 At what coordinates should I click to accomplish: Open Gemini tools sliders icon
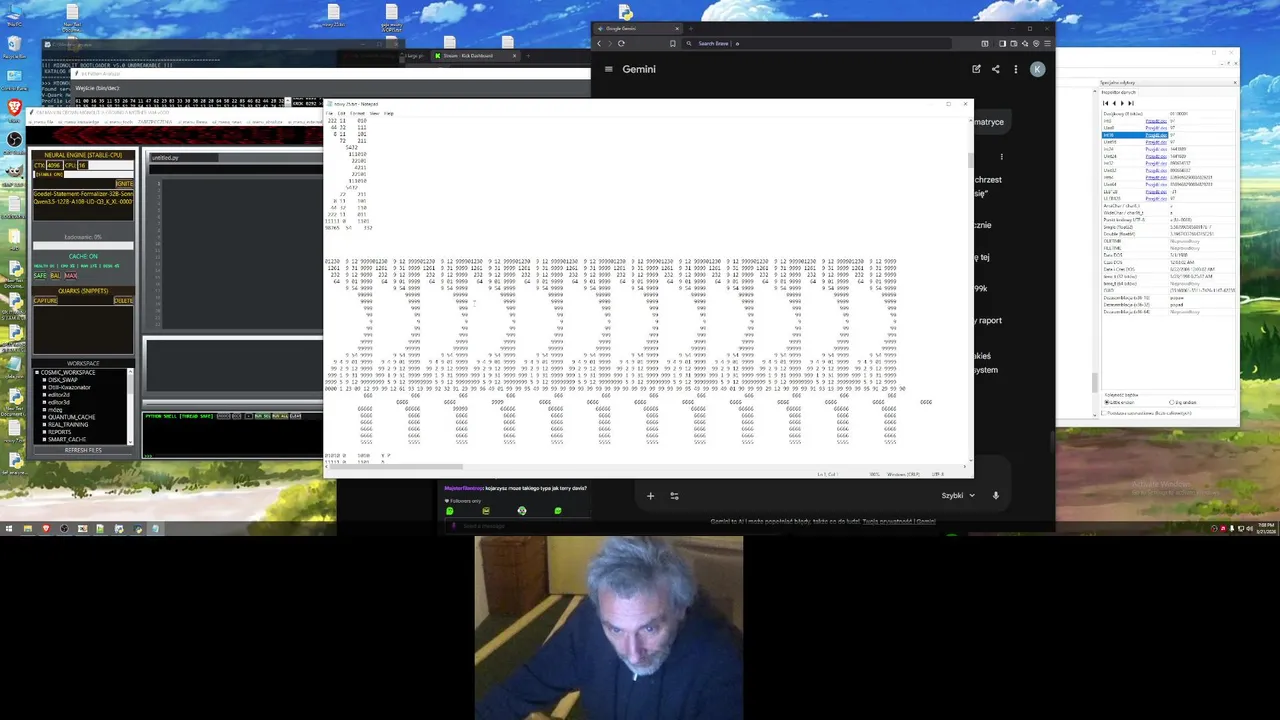[674, 495]
